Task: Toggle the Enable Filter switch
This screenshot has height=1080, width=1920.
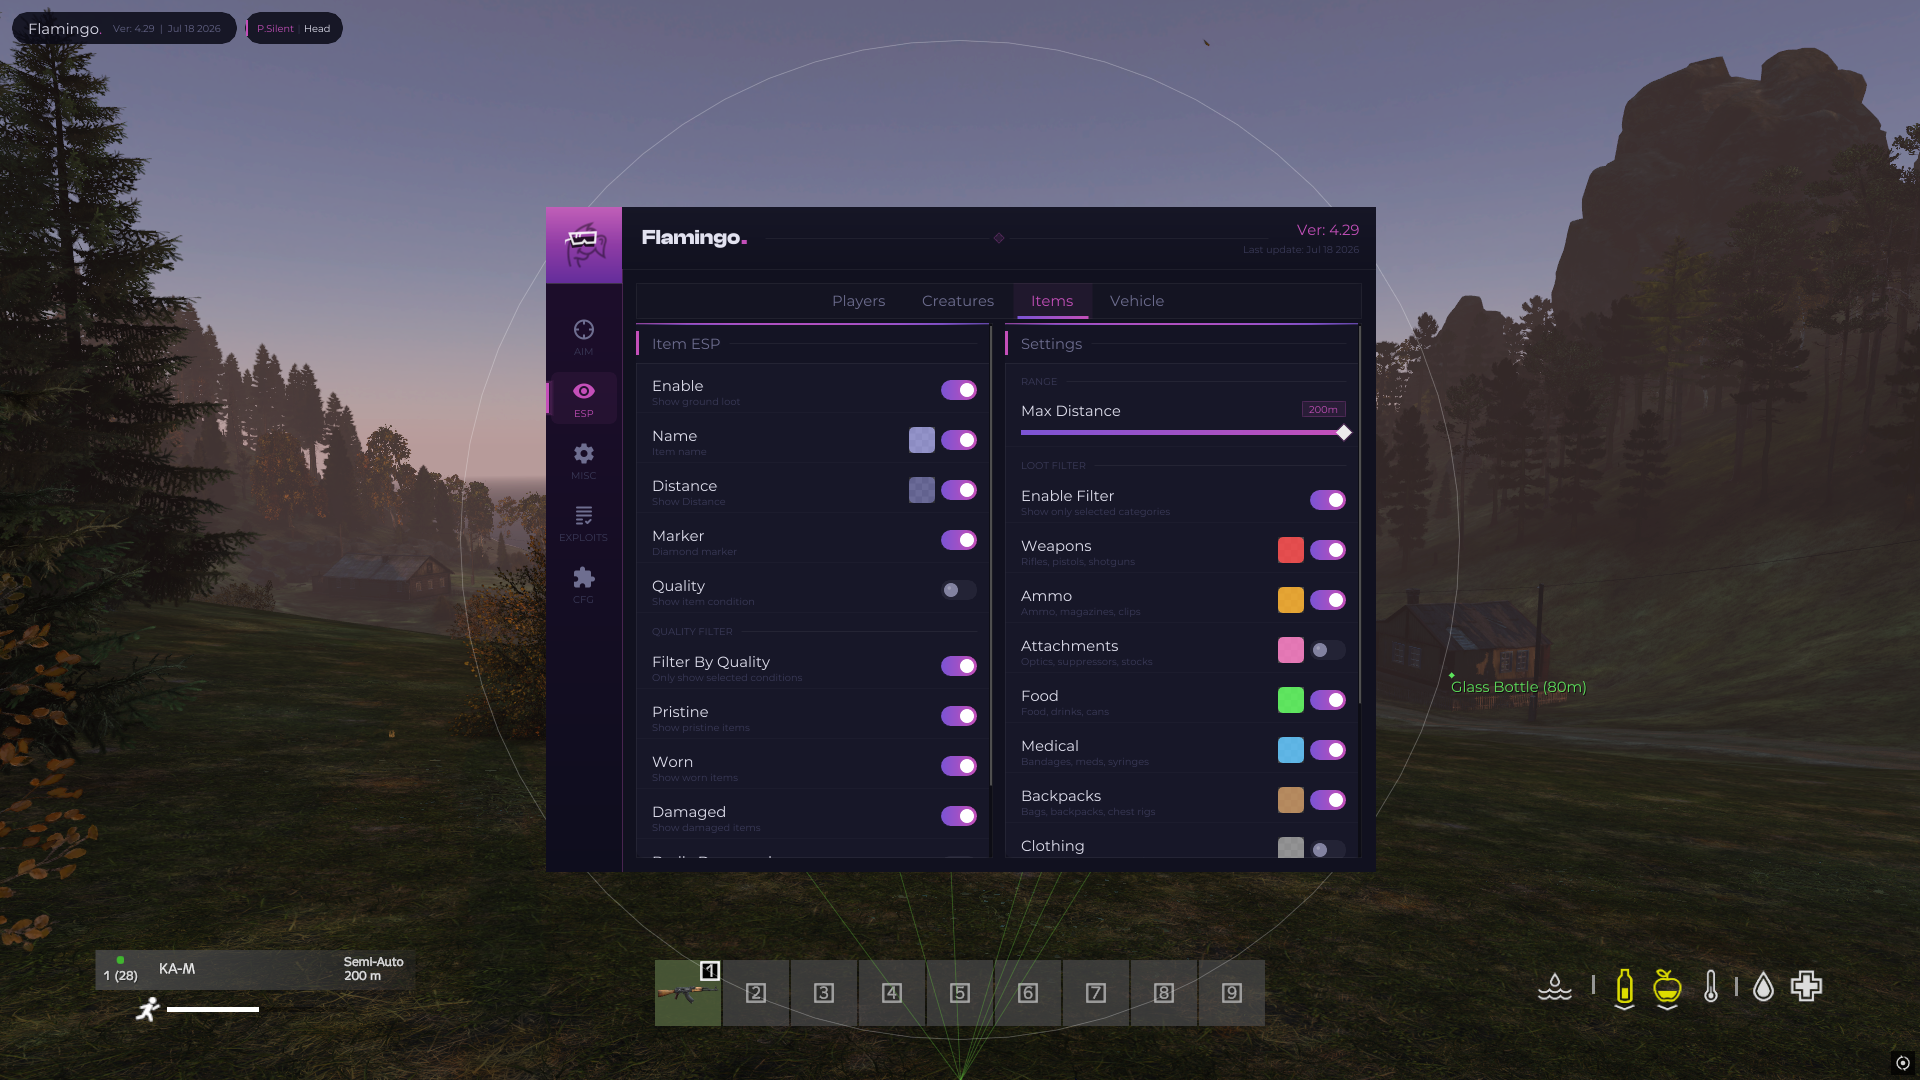Action: click(1328, 500)
